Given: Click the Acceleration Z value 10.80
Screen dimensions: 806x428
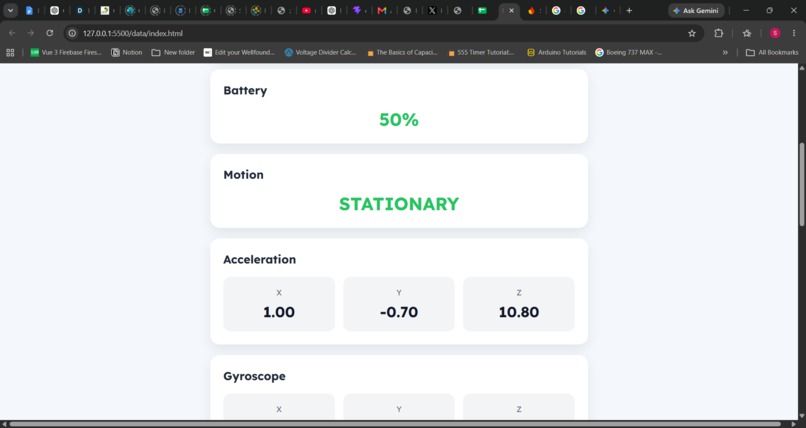Looking at the screenshot, I should click(x=519, y=312).
